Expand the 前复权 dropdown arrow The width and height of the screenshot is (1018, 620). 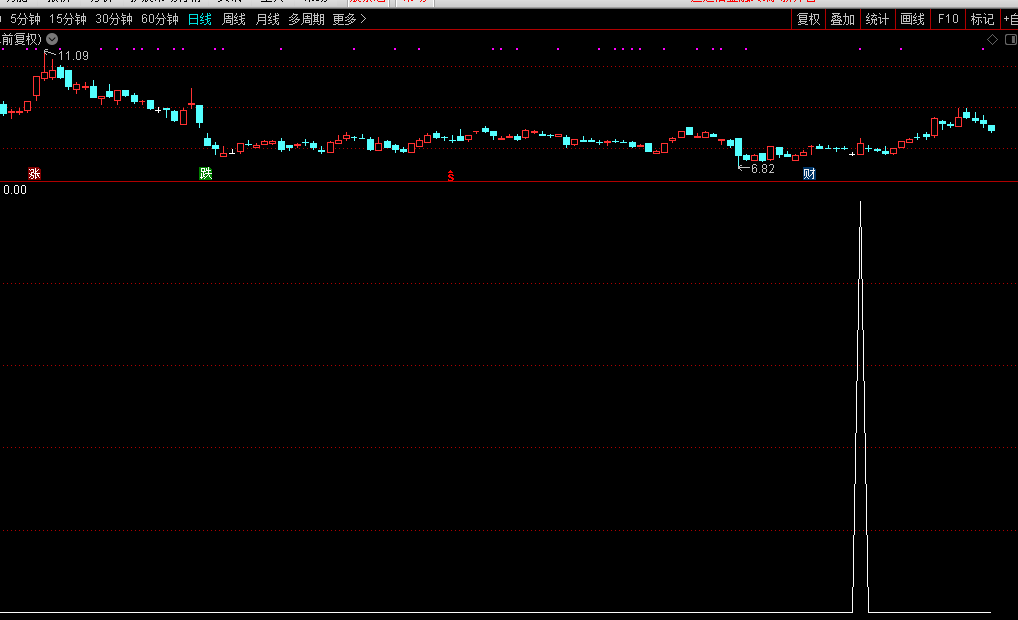(x=53, y=39)
